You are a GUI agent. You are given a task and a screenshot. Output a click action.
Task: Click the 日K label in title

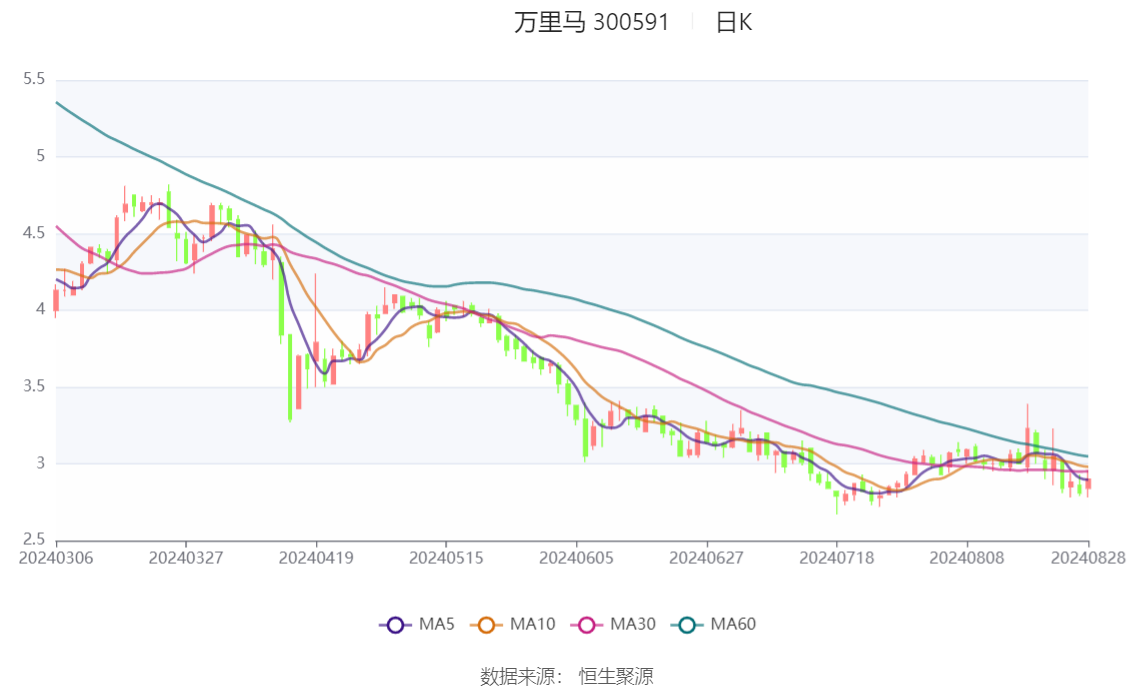[x=734, y=22]
